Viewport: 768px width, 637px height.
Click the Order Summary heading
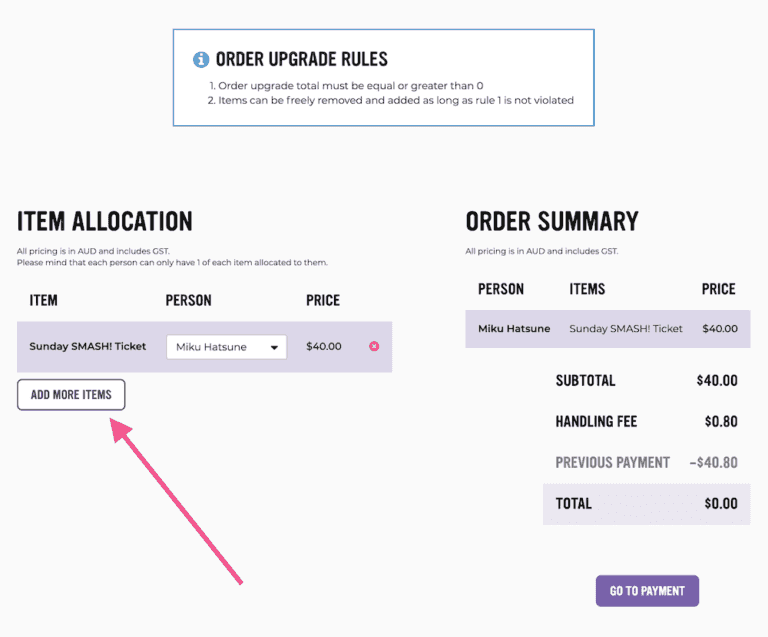click(x=551, y=221)
